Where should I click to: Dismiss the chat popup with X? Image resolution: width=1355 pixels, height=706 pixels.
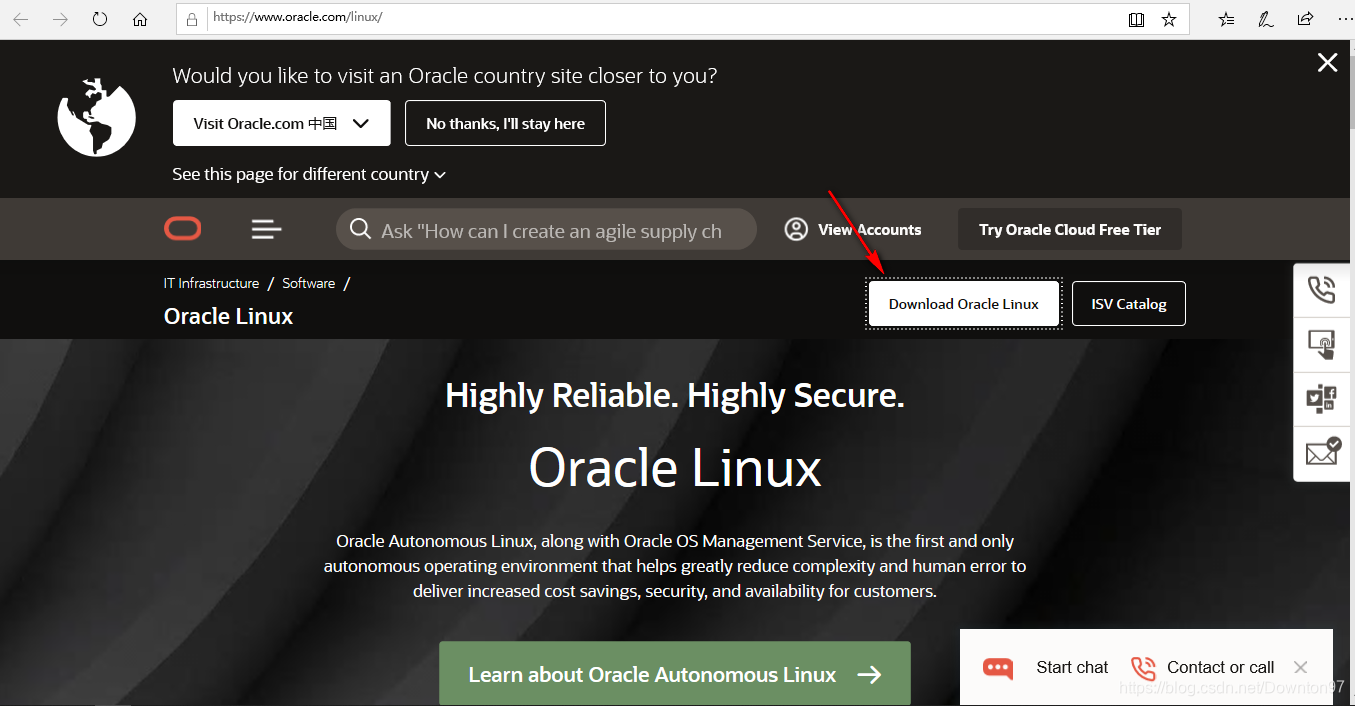coord(1300,667)
